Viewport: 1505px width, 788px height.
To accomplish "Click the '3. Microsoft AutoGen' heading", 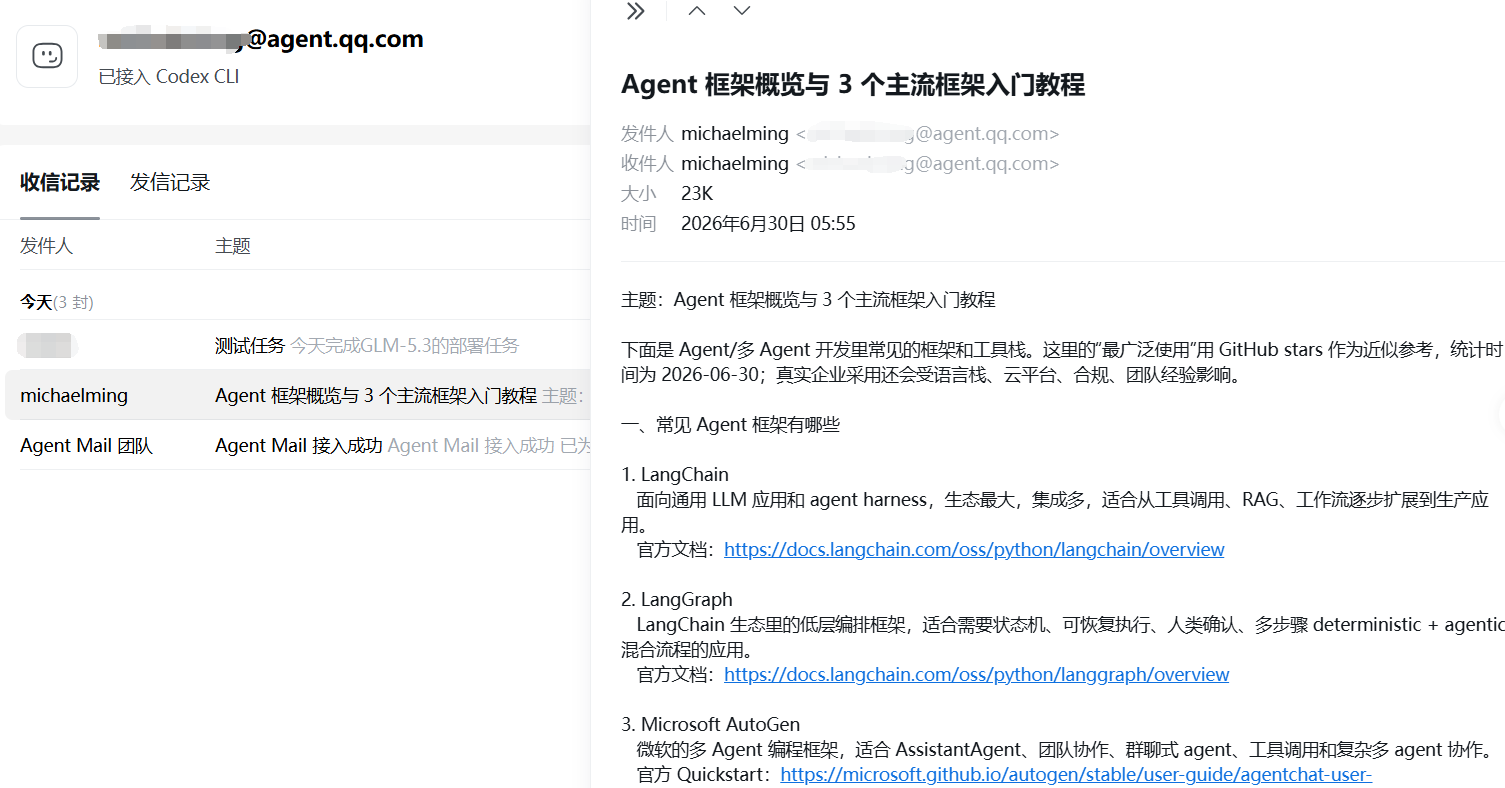I will point(711,725).
